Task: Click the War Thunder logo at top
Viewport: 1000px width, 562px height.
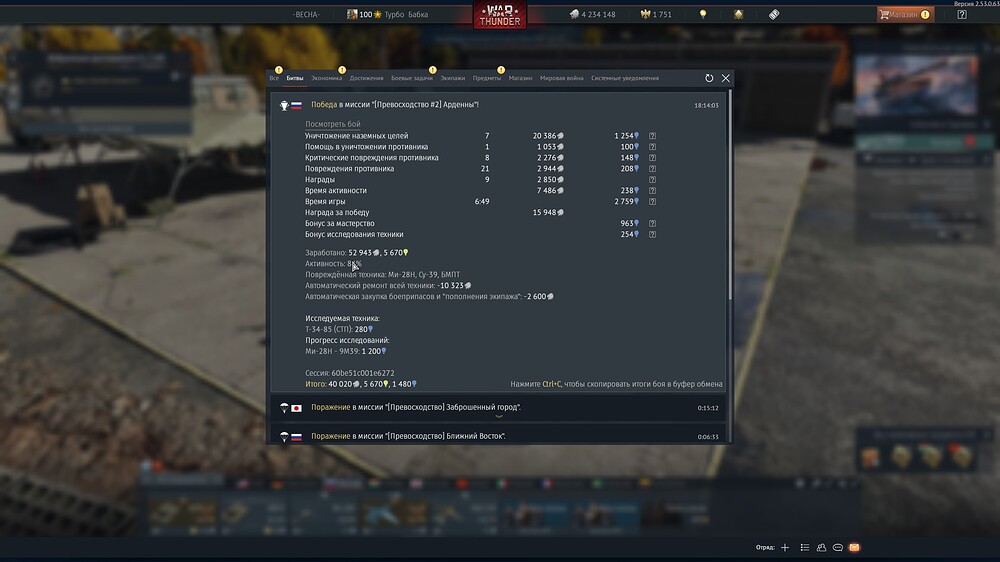Action: coord(499,15)
